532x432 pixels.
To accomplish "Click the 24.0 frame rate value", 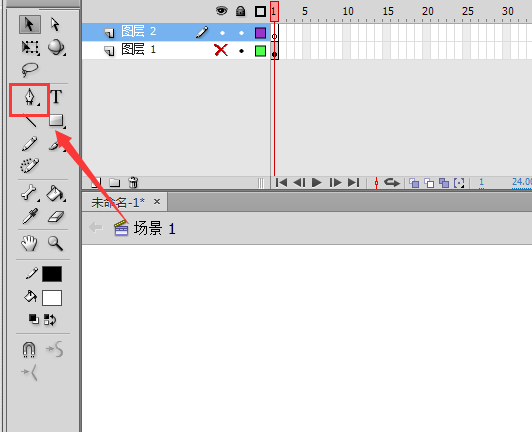I will pyautogui.click(x=521, y=182).
